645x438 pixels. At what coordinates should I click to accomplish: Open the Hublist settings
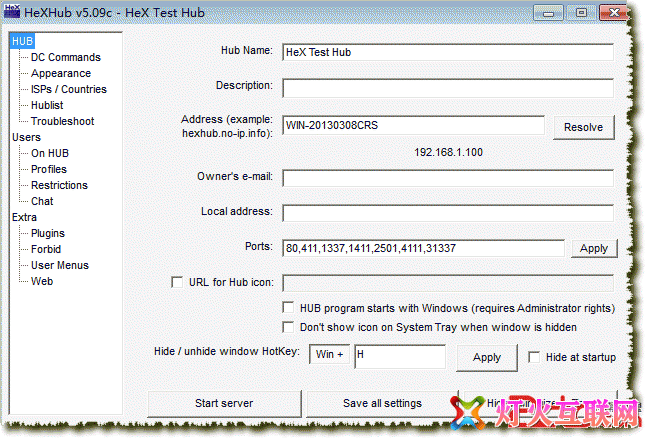pyautogui.click(x=47, y=105)
